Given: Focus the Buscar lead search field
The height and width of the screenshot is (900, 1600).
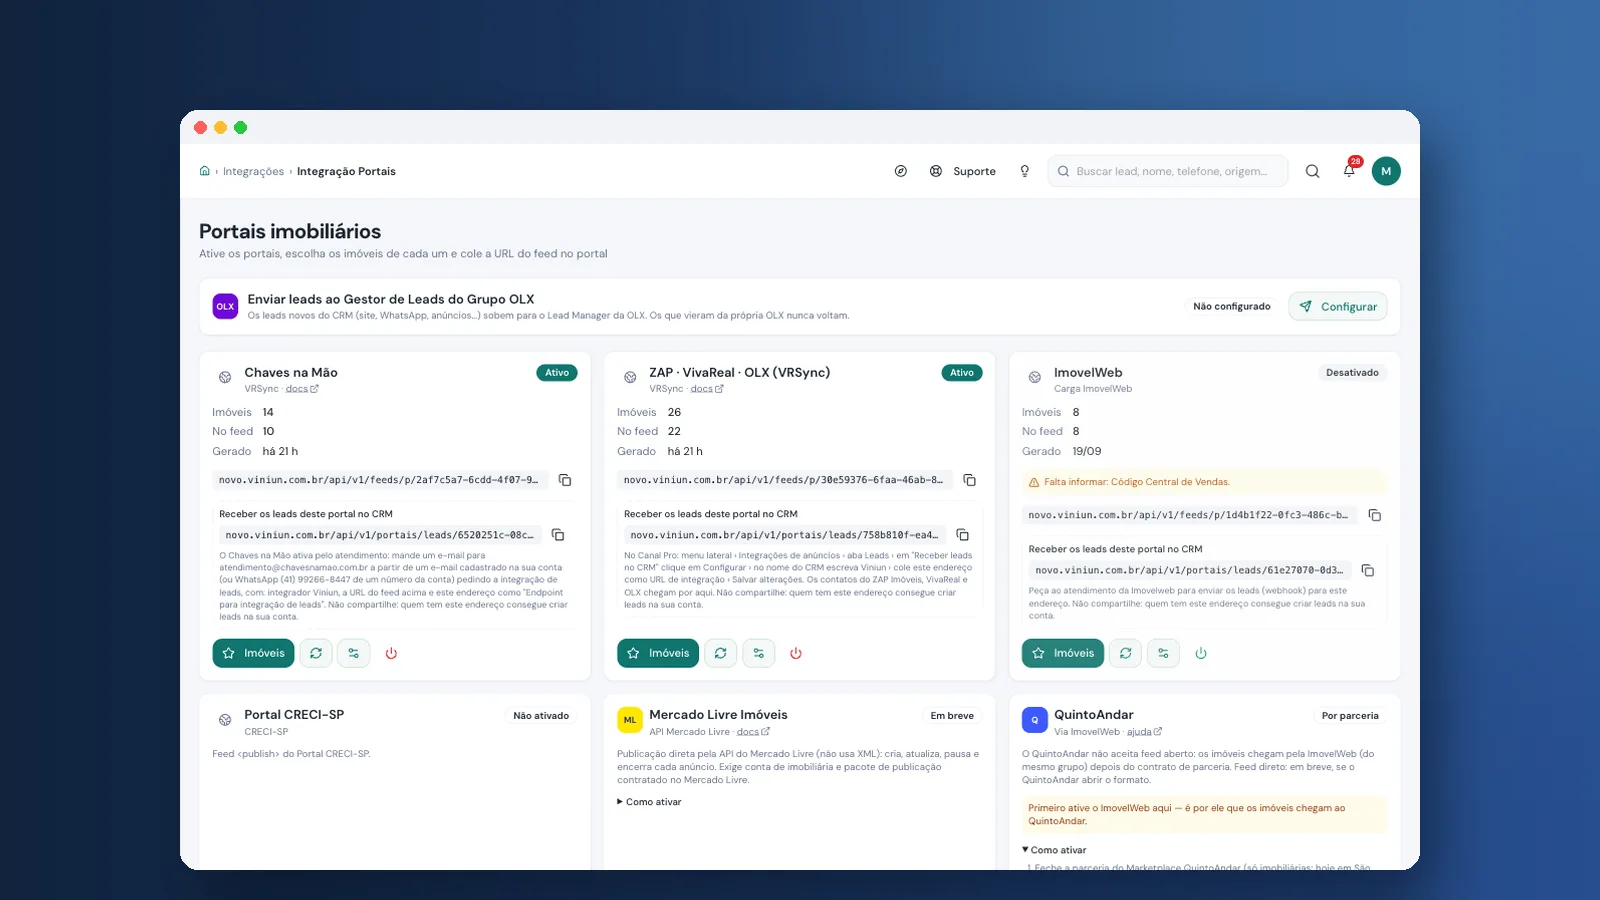Looking at the screenshot, I should pos(1168,171).
